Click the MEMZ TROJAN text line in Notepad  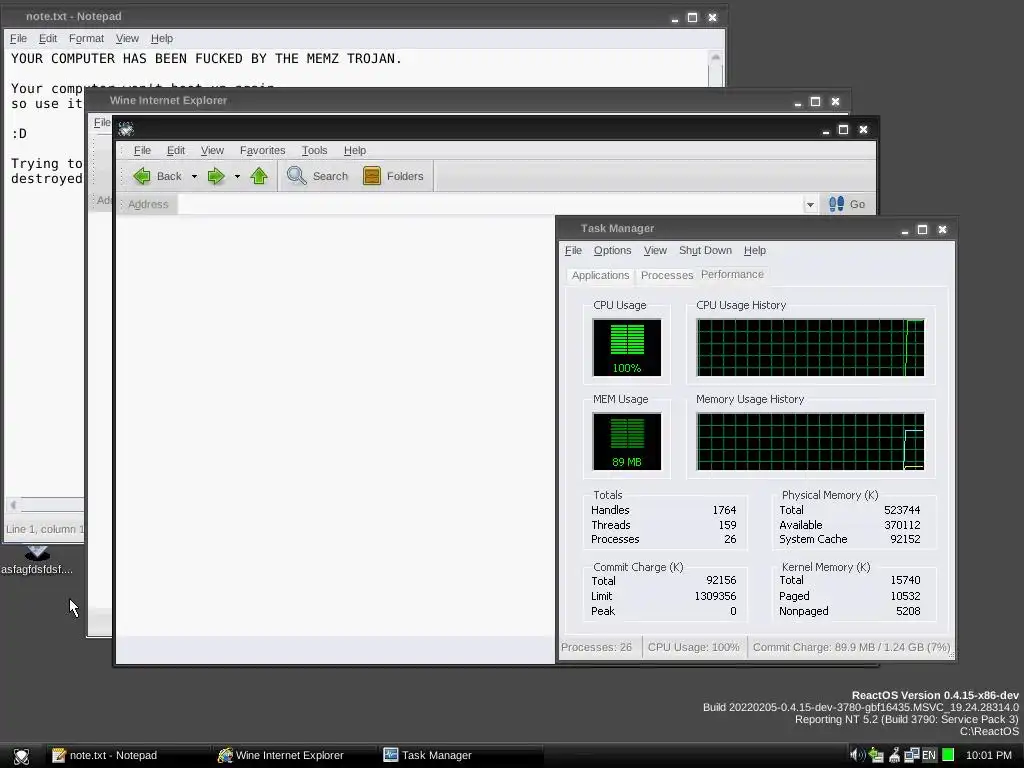[206, 59]
